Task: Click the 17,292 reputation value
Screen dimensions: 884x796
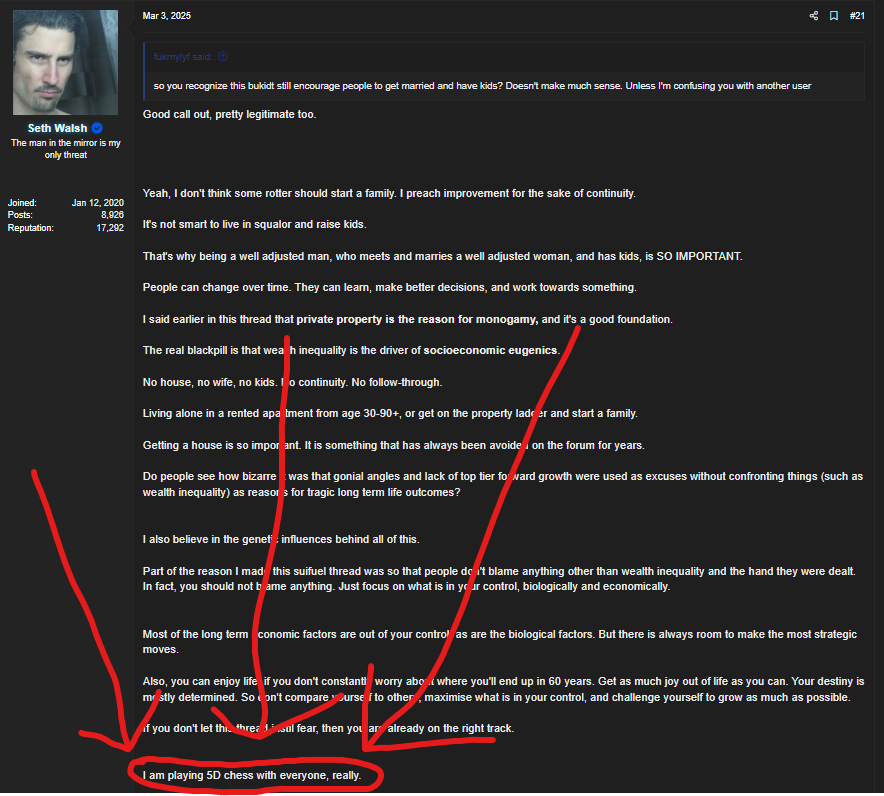Action: pos(110,228)
